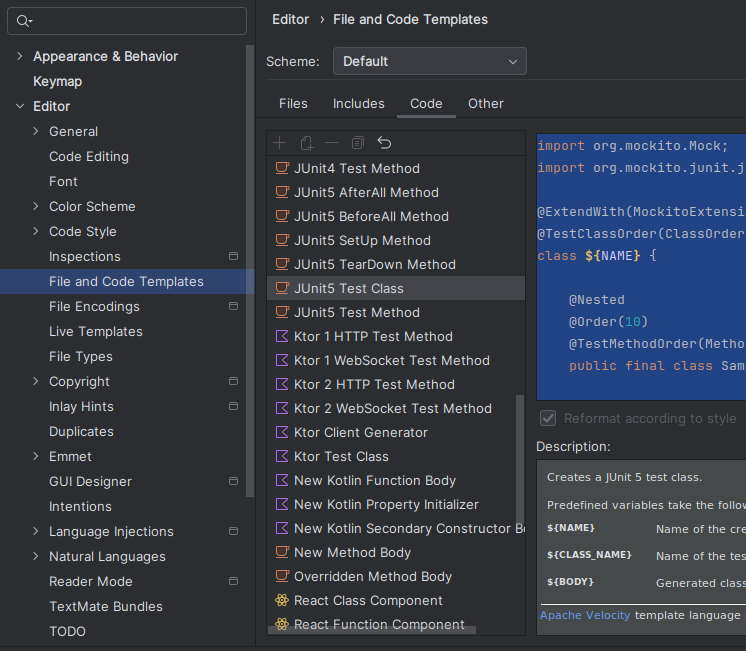The image size is (746, 651).
Task: Click the Revert to Original Template arrow
Action: coord(384,143)
